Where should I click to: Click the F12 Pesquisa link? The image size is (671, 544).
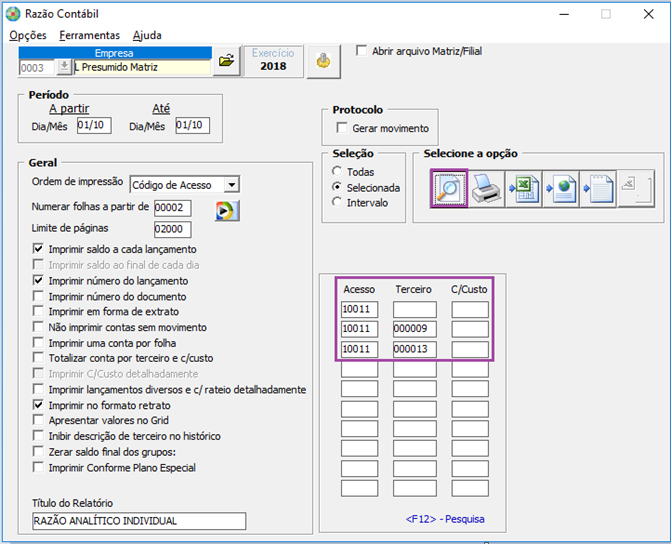click(445, 519)
